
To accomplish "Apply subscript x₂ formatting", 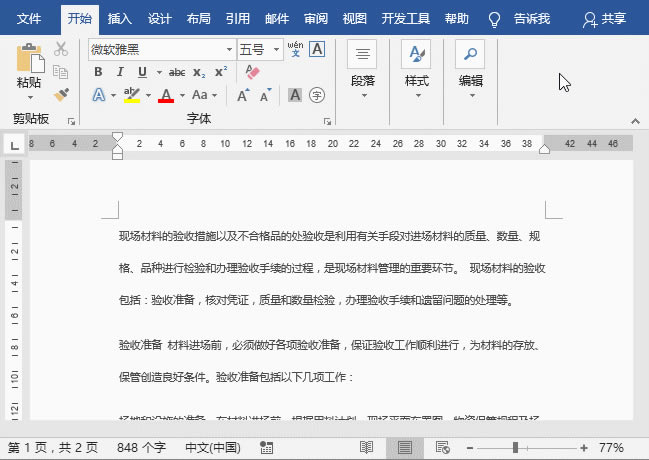I will click(x=199, y=72).
